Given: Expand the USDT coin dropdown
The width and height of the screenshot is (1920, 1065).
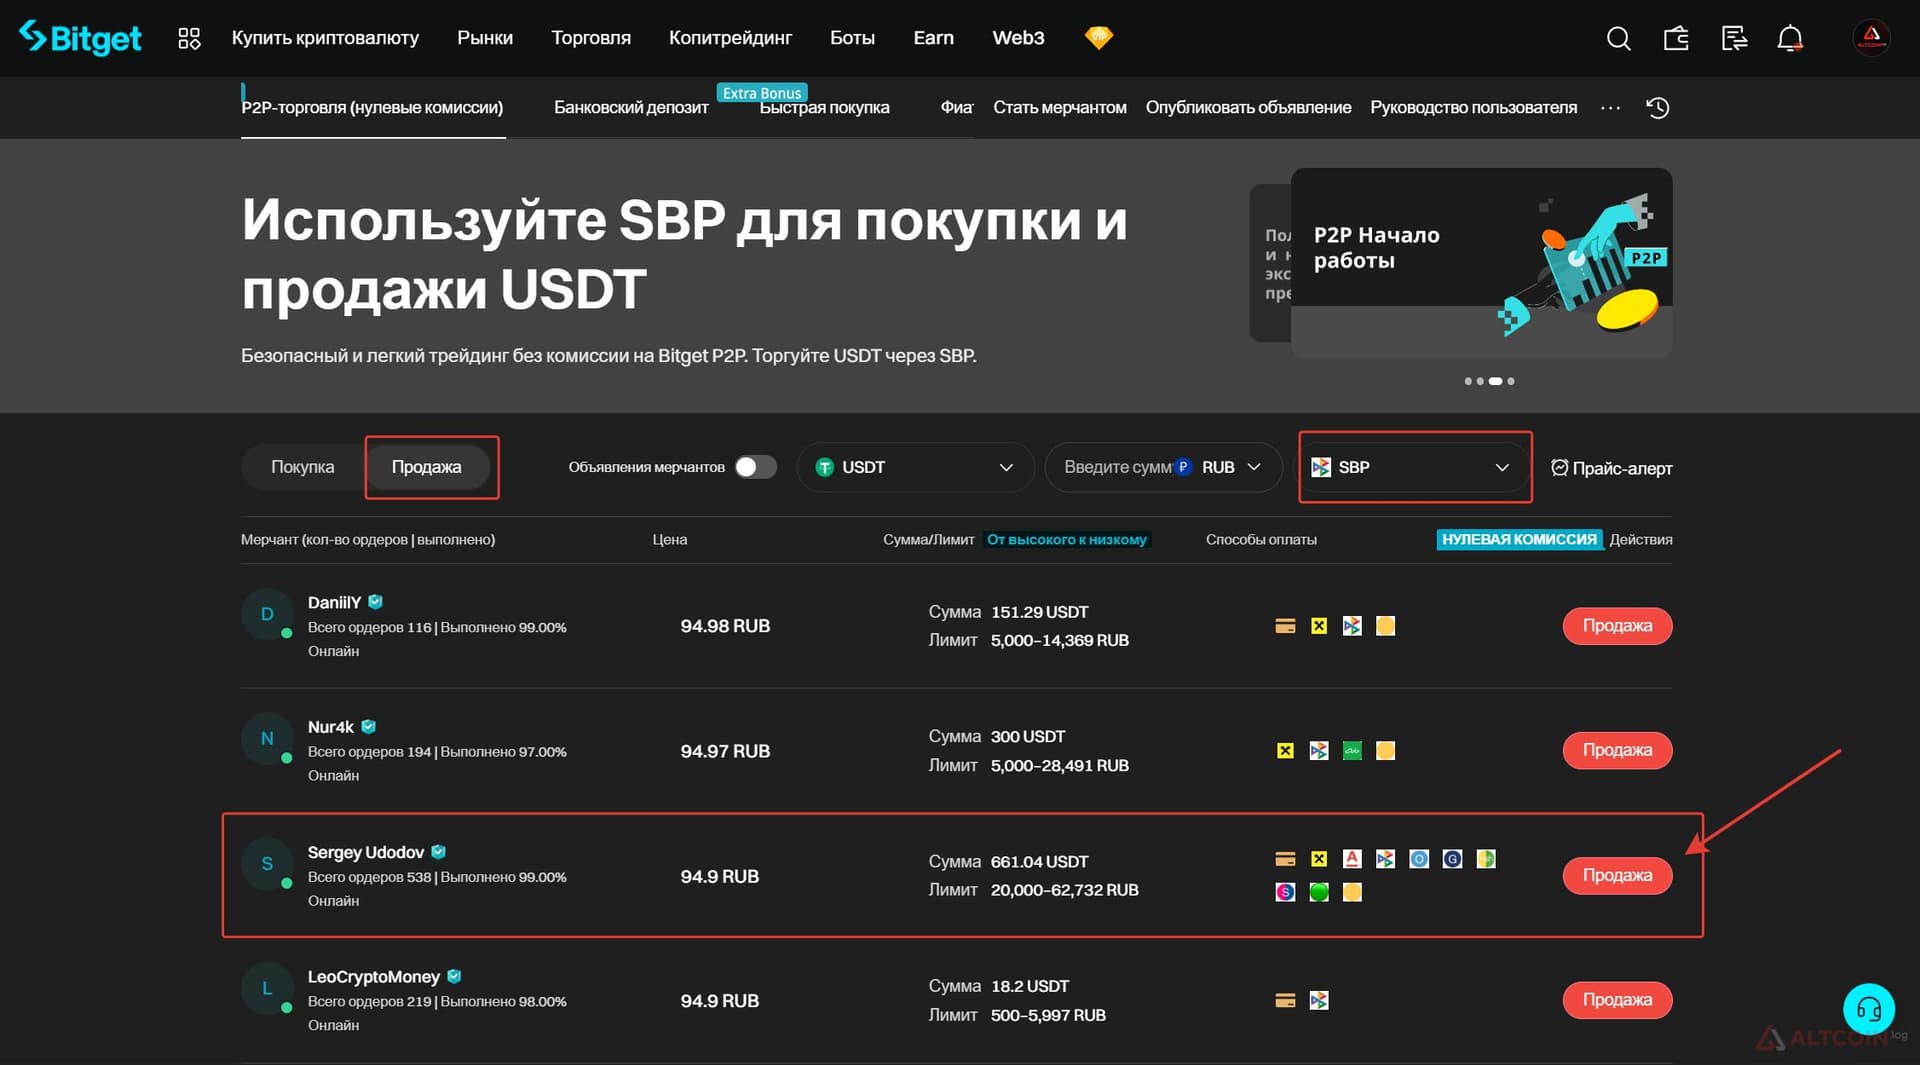Looking at the screenshot, I should (915, 467).
